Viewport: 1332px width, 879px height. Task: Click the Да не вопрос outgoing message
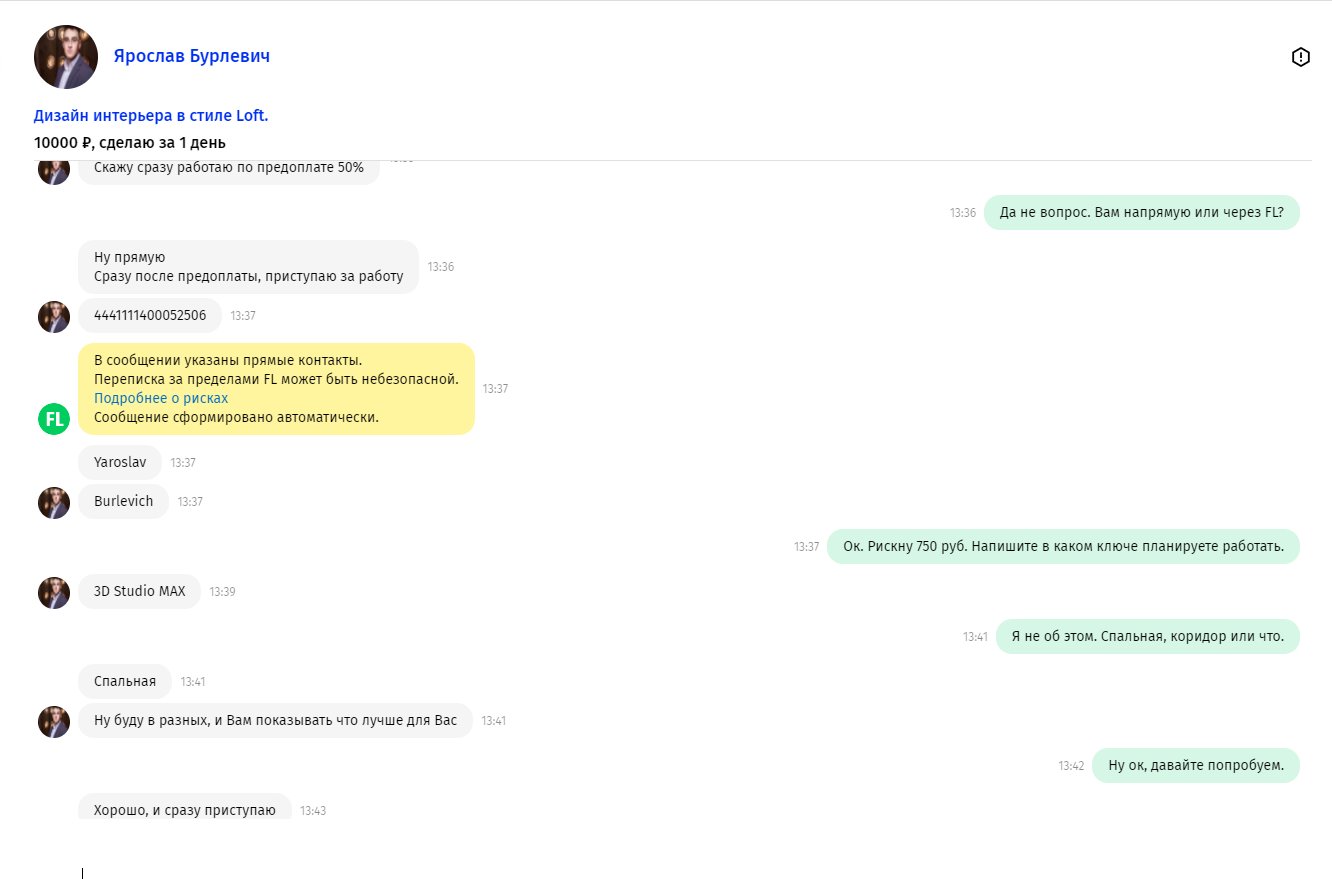[x=1141, y=213]
